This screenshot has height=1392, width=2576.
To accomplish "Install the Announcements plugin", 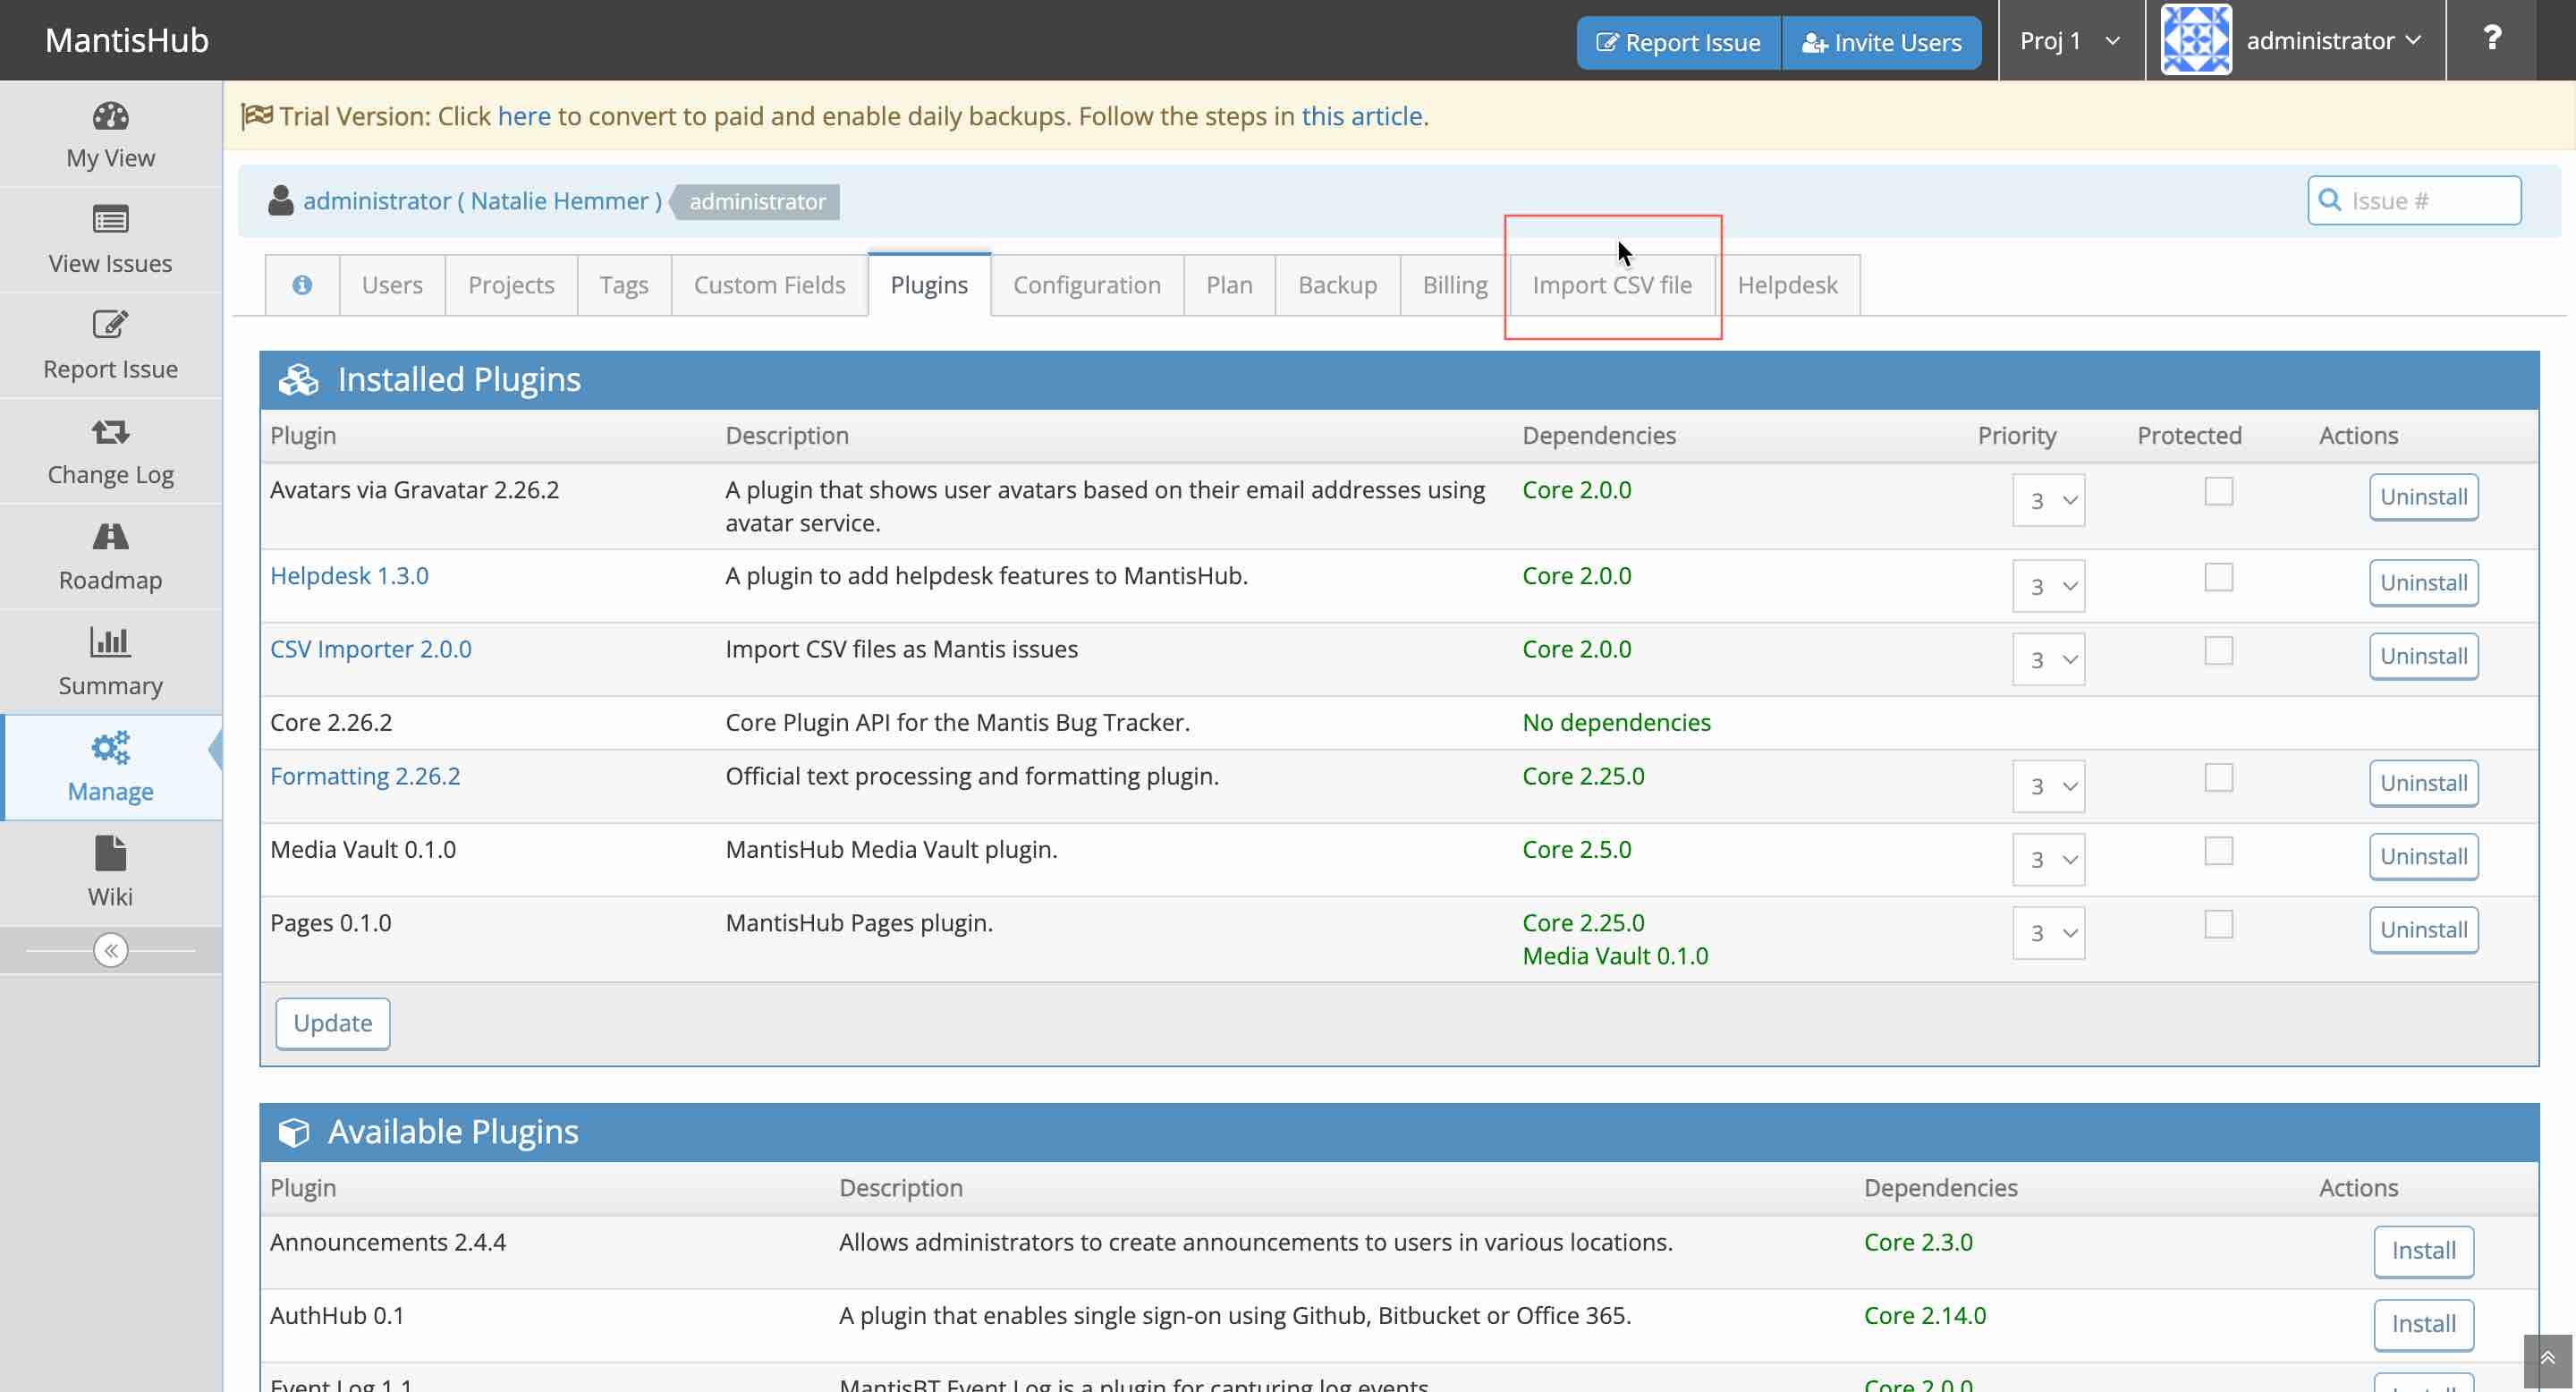I will point(2423,1251).
